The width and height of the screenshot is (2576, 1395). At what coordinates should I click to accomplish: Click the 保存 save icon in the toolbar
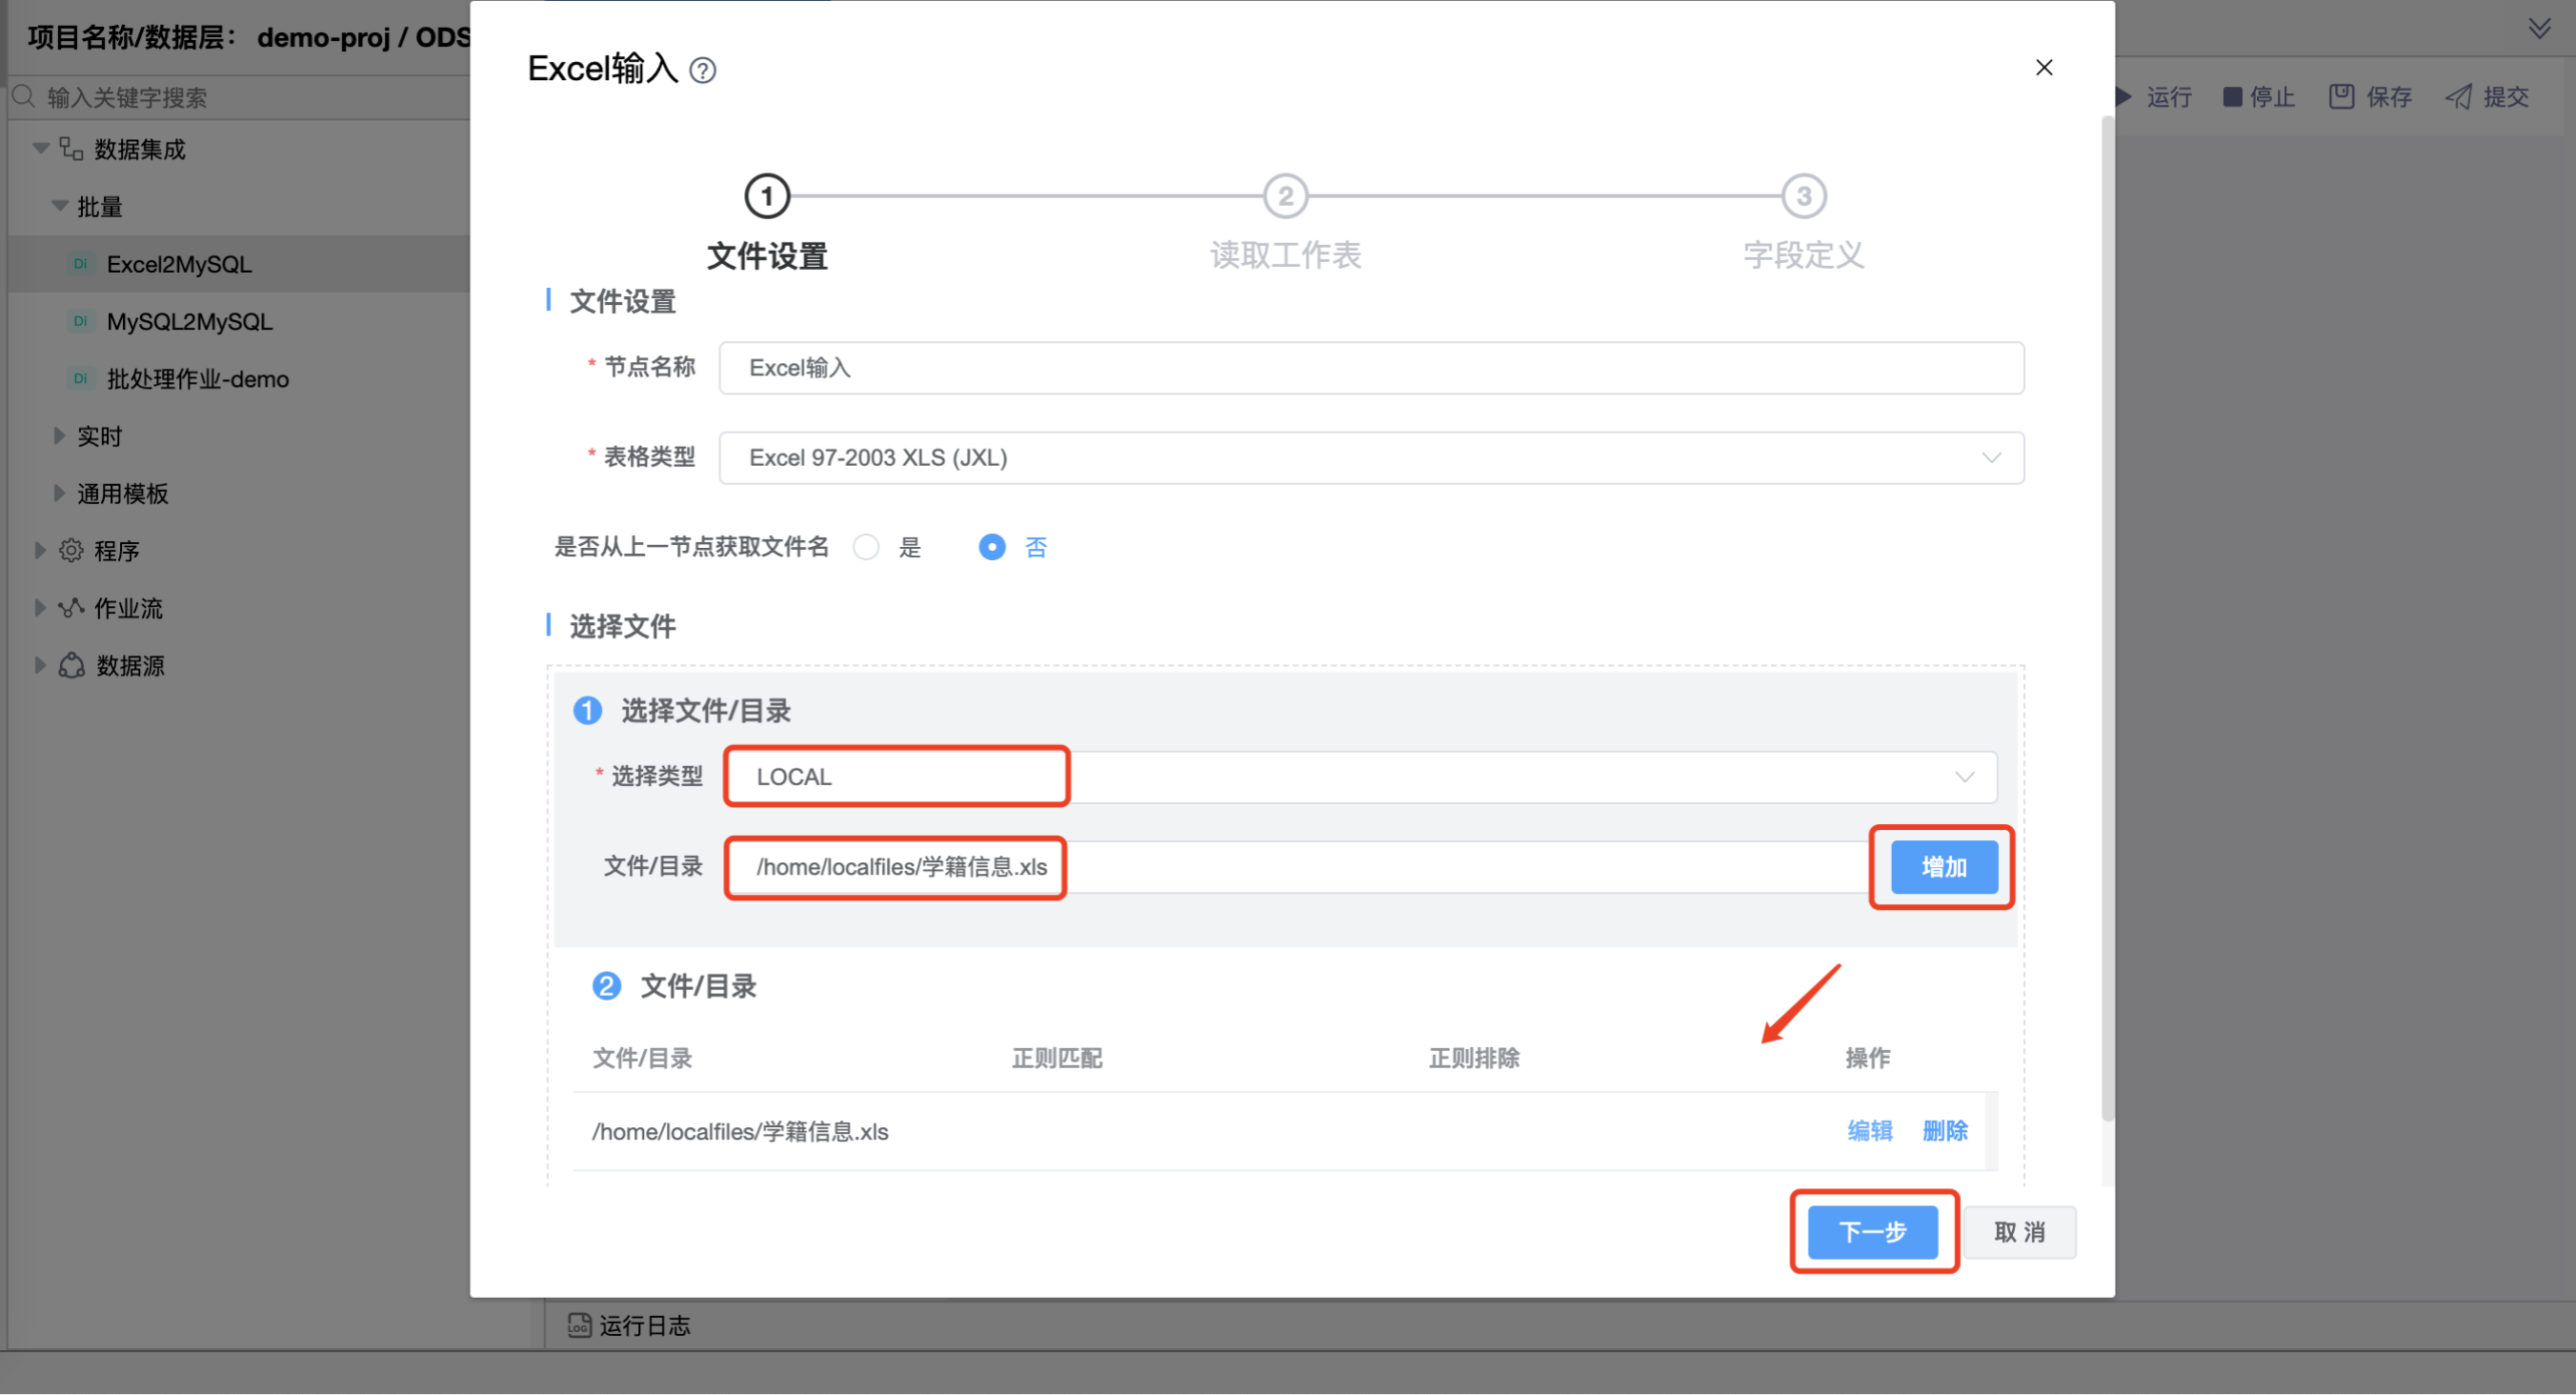(x=2341, y=97)
